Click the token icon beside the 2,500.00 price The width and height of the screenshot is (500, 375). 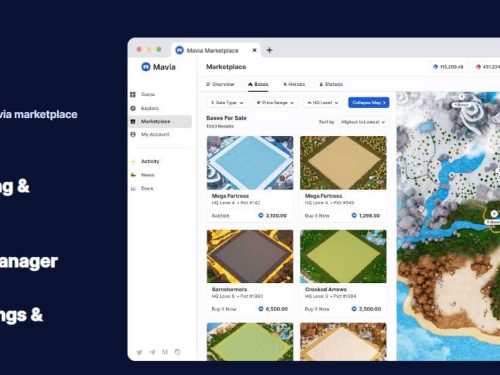pyautogui.click(x=354, y=309)
